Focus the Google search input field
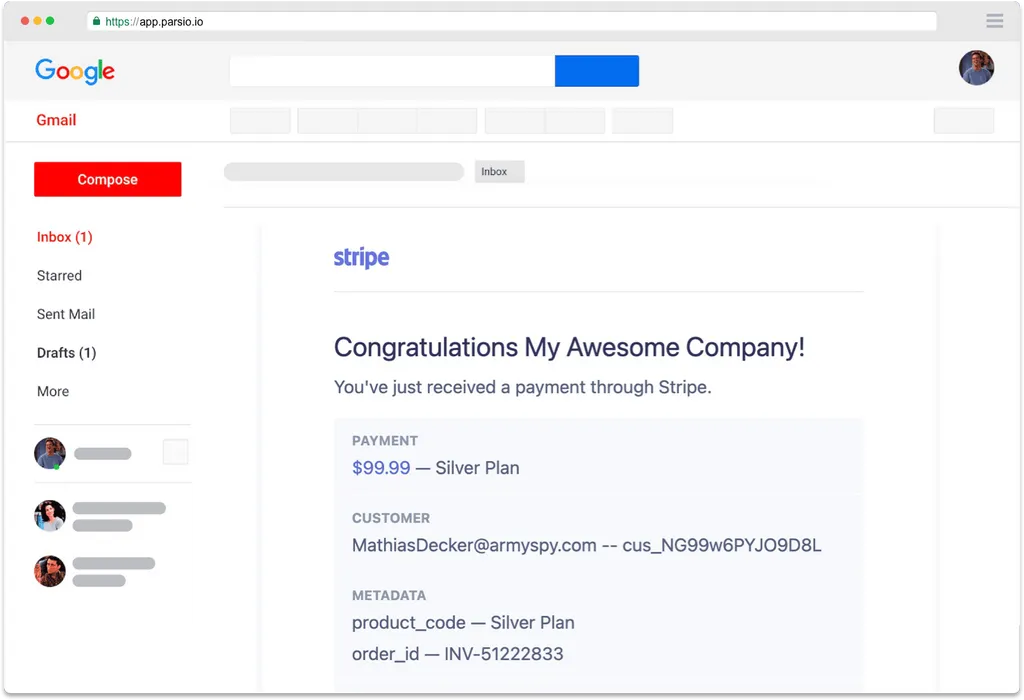 tap(392, 71)
